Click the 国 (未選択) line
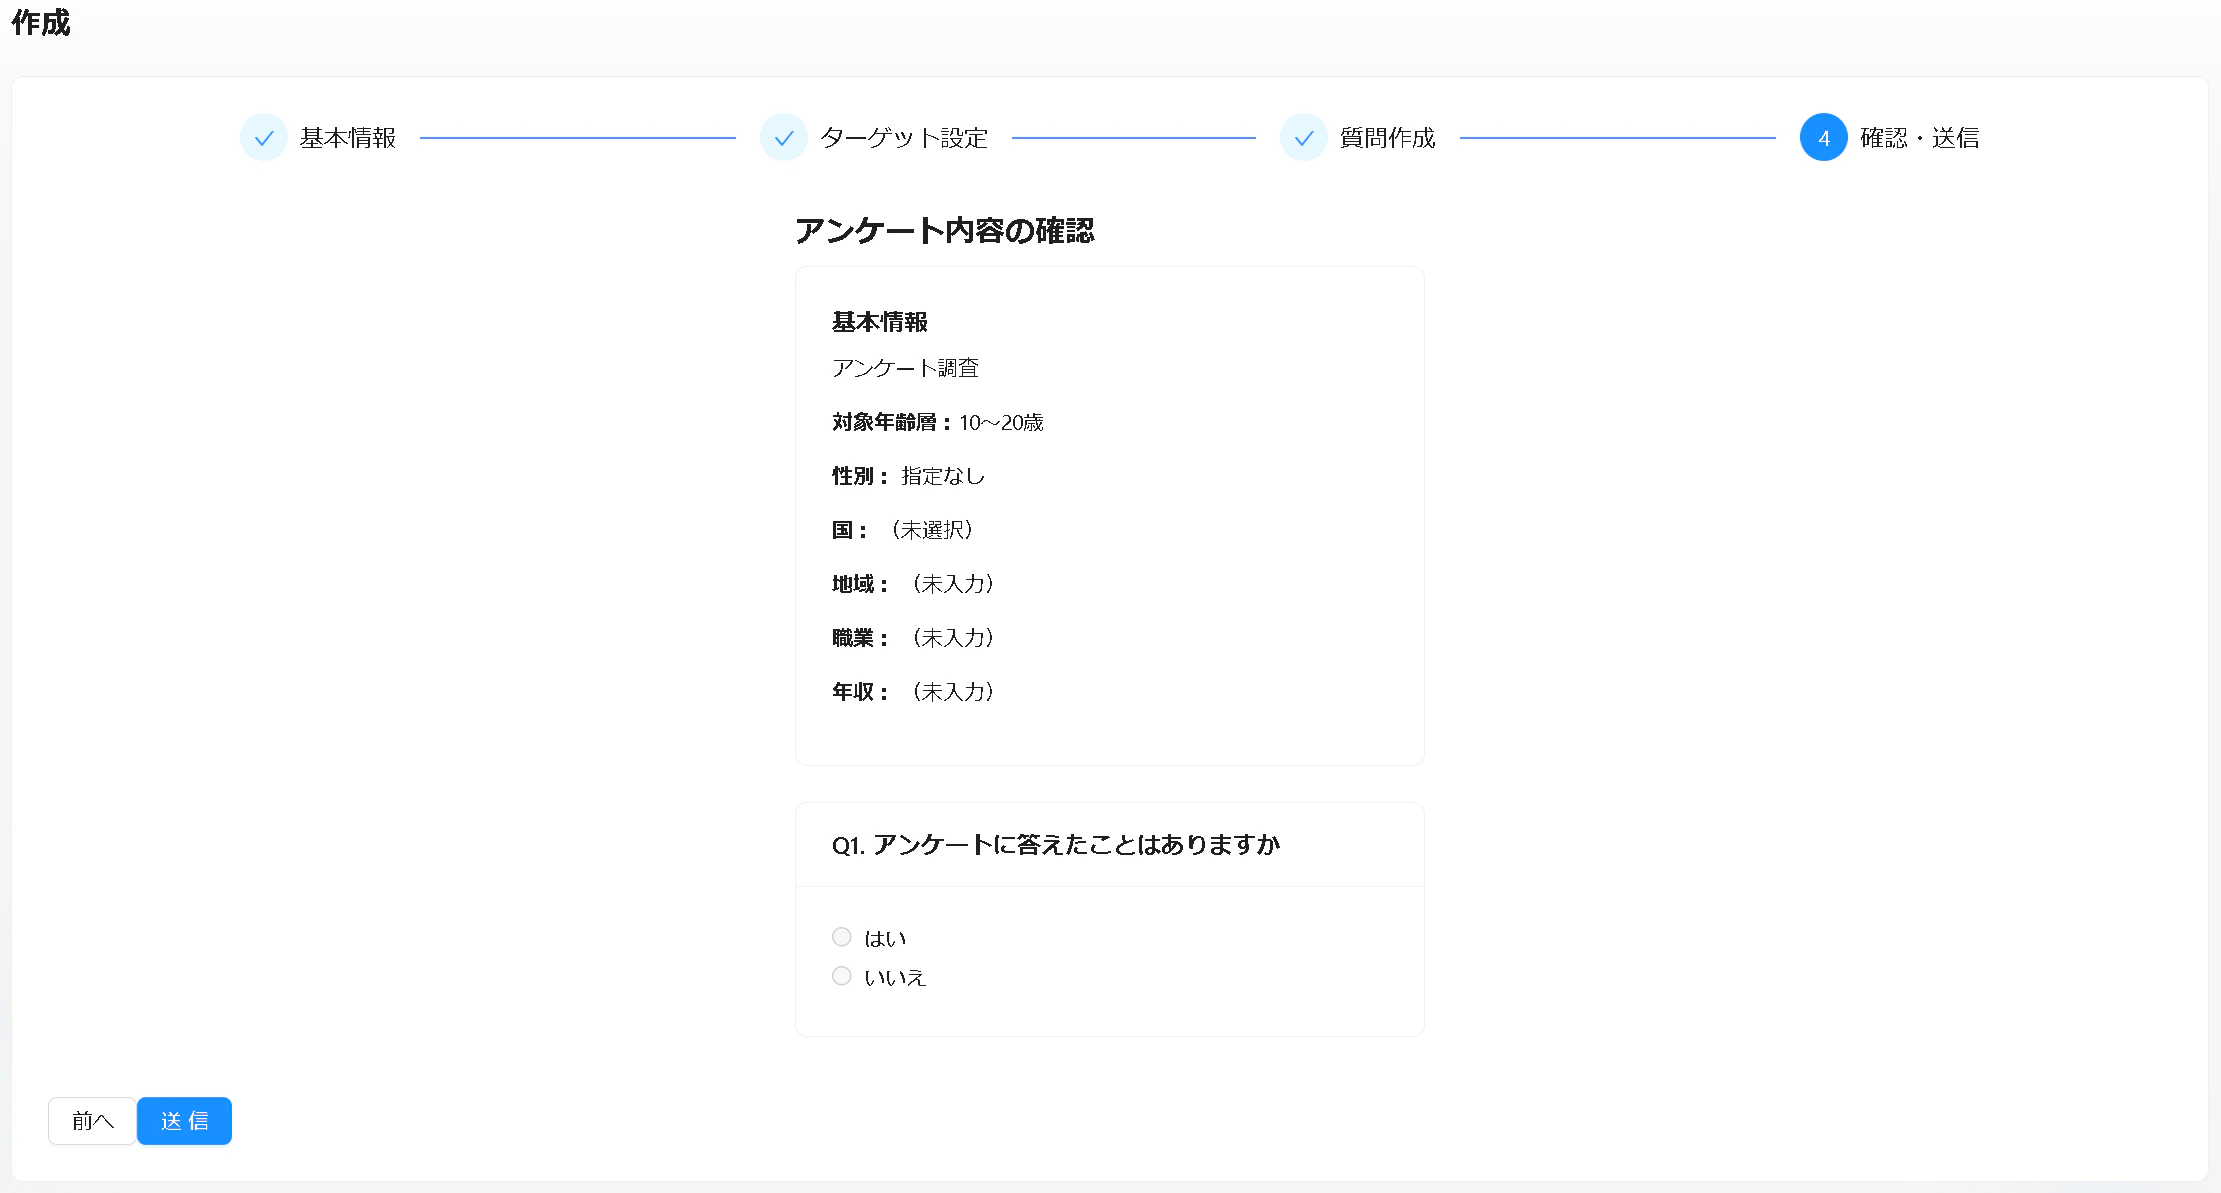The height and width of the screenshot is (1193, 2221). [904, 530]
